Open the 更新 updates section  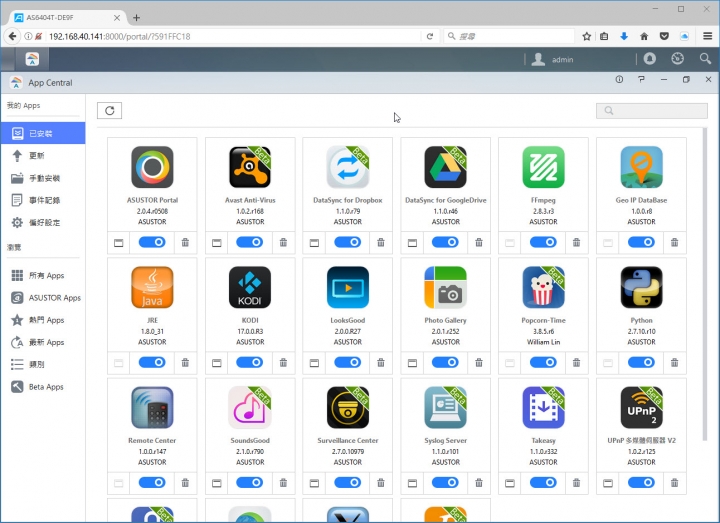(x=43, y=156)
